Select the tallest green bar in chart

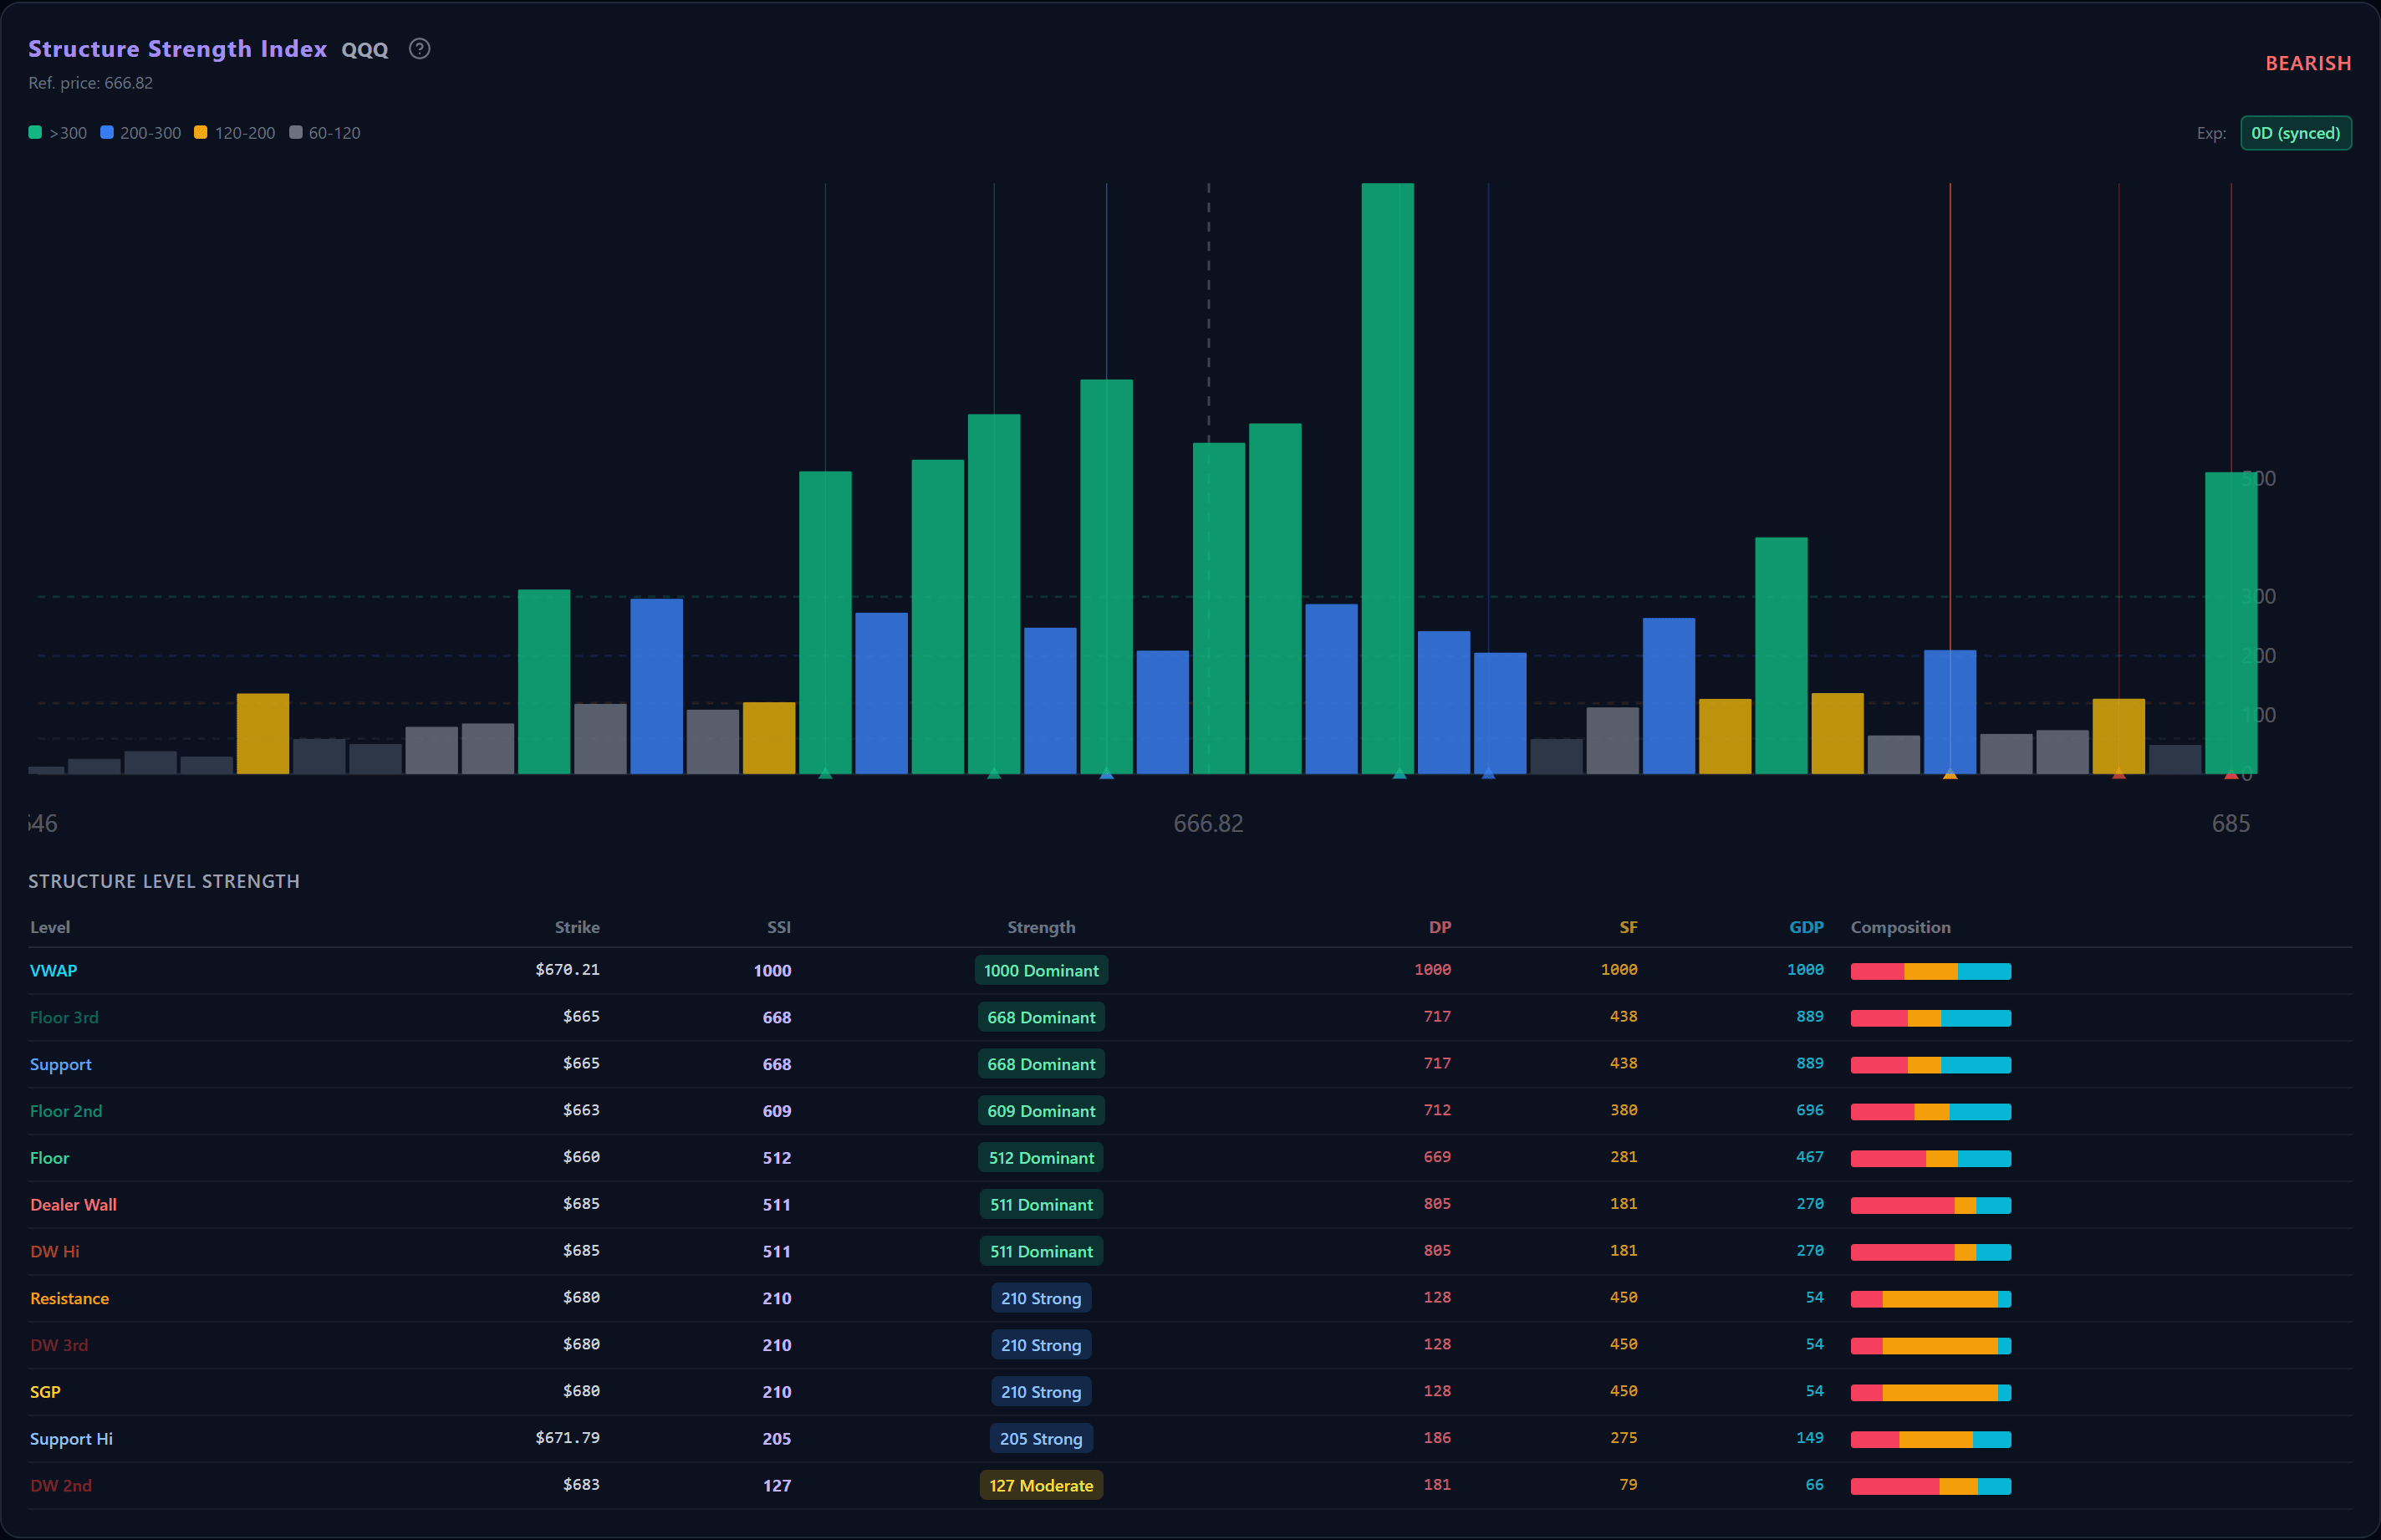[1387, 478]
